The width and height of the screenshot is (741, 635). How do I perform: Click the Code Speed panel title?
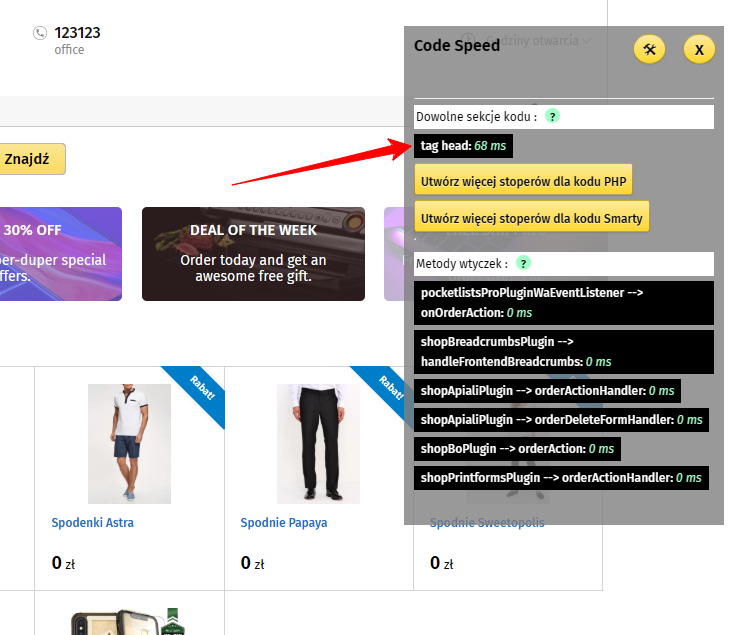[457, 45]
